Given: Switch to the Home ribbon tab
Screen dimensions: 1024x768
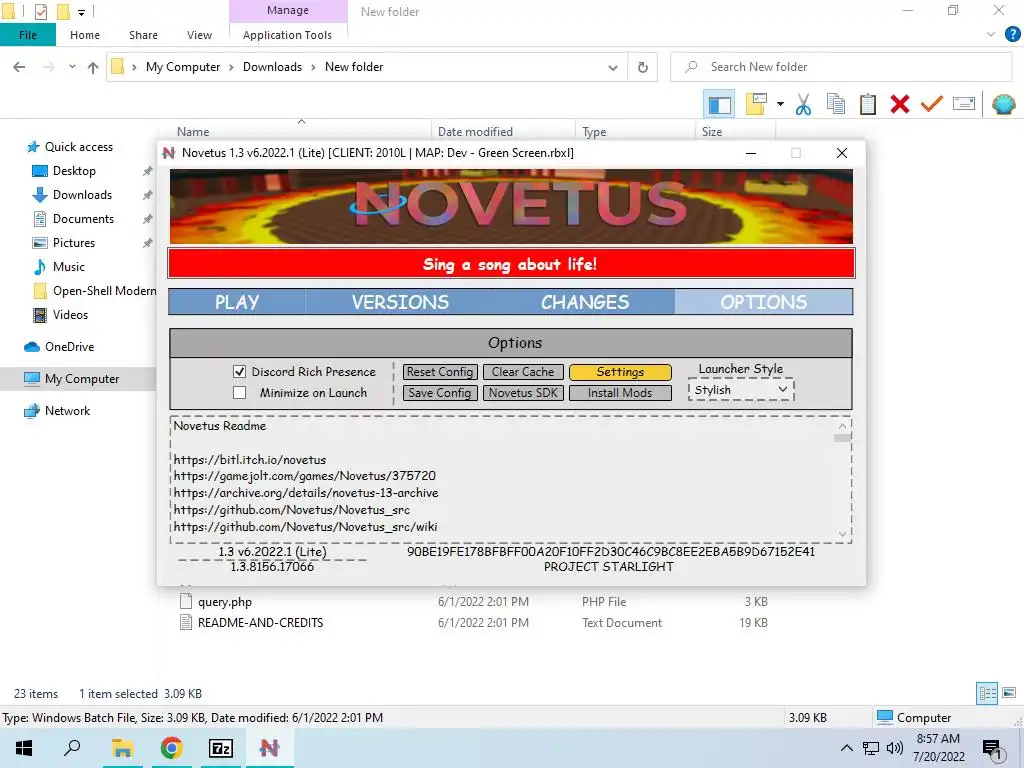Looking at the screenshot, I should click(85, 35).
